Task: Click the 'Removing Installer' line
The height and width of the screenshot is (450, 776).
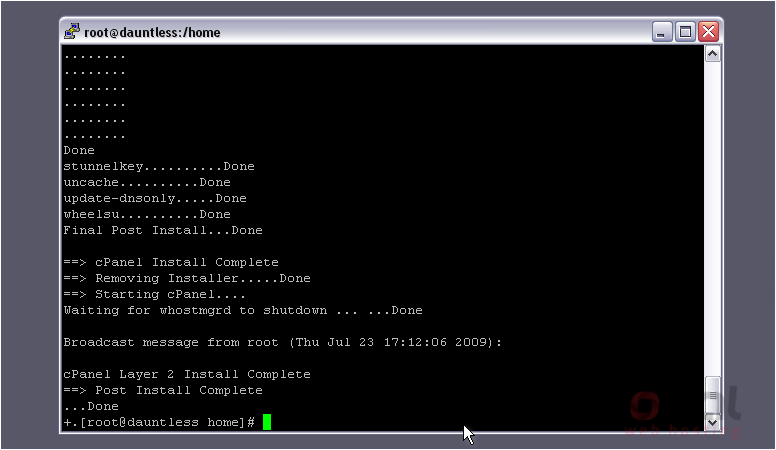Action: pos(187,278)
